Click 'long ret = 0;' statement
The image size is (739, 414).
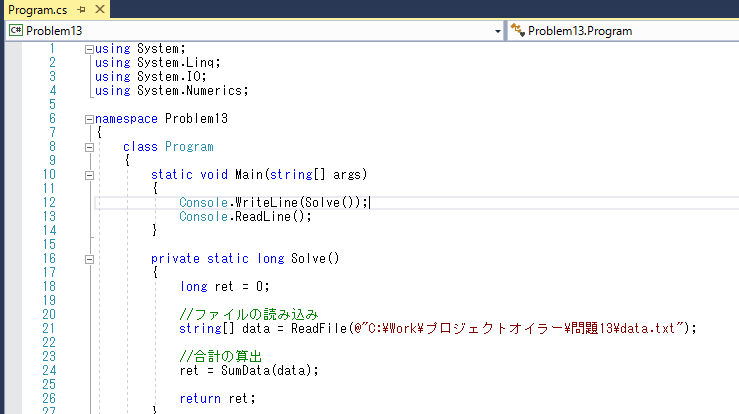point(224,286)
